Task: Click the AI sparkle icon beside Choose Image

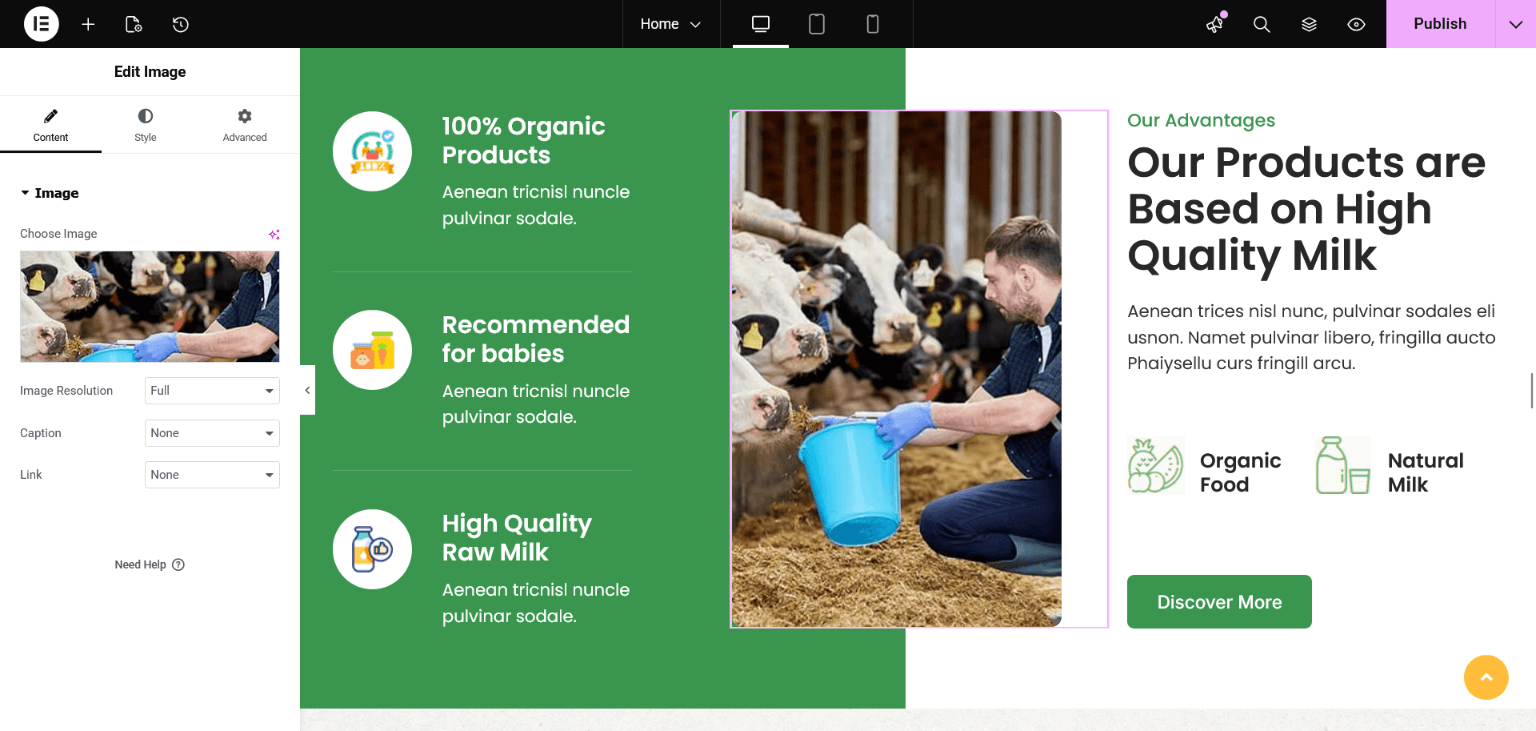Action: coord(273,234)
